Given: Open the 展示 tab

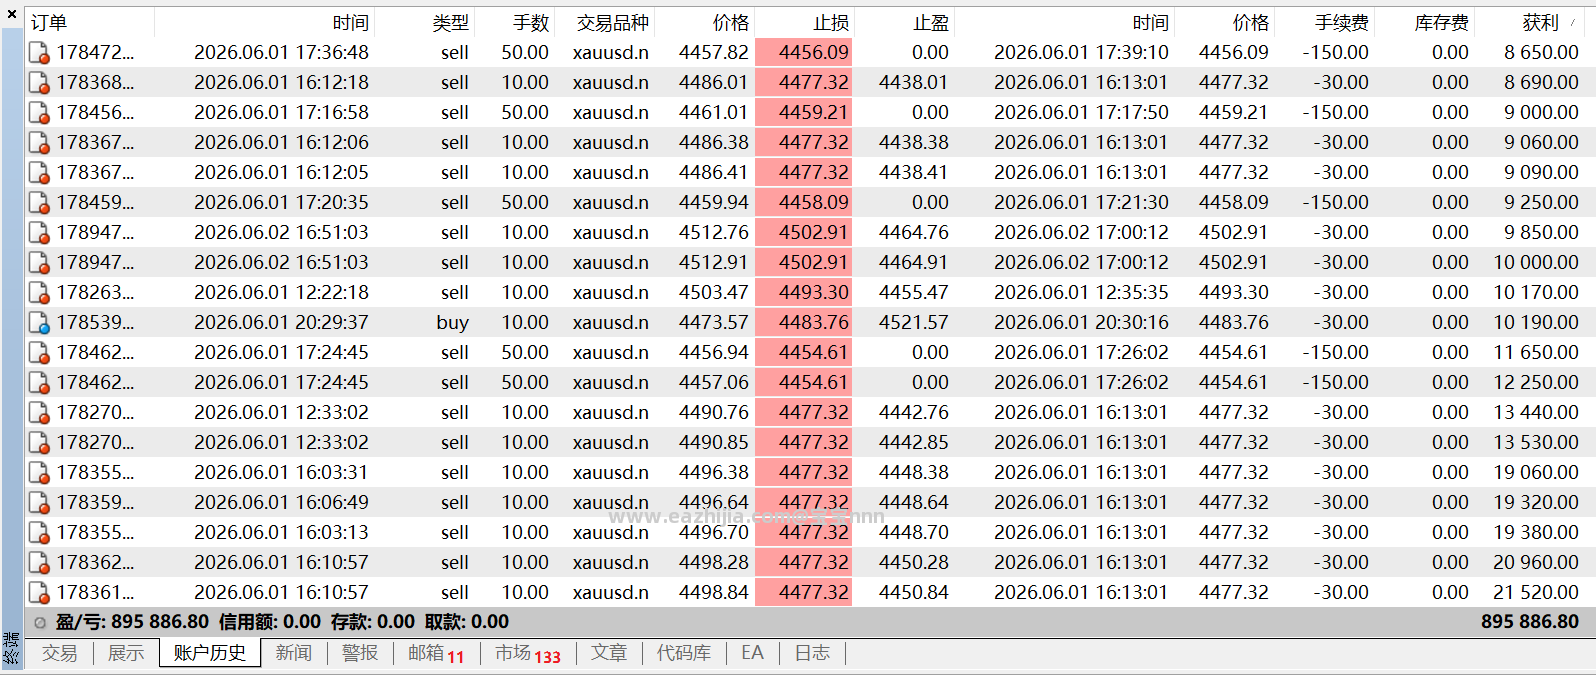Looking at the screenshot, I should click(x=126, y=653).
